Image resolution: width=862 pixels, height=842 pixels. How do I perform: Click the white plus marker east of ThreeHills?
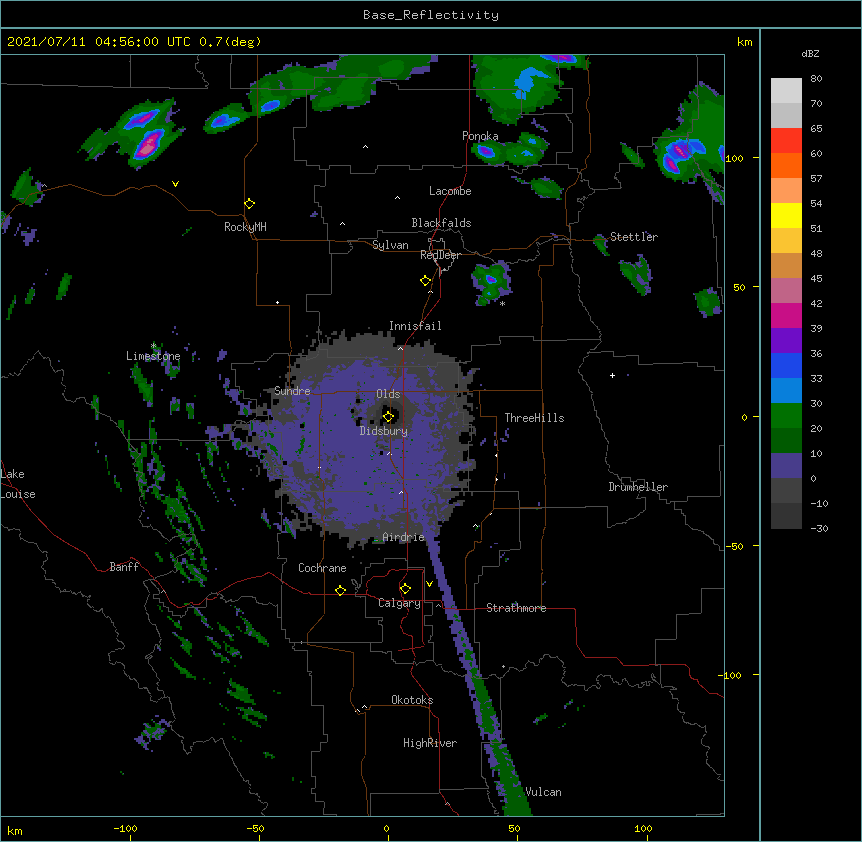click(x=612, y=375)
